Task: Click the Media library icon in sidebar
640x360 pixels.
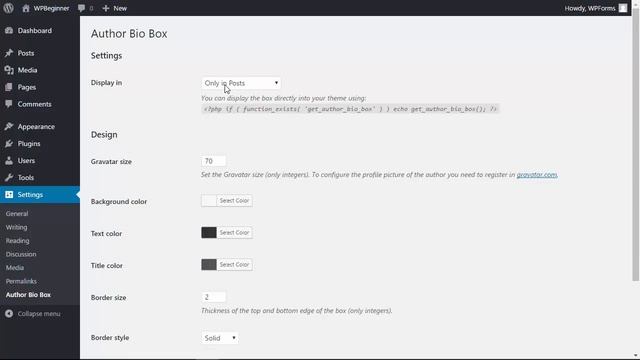Action: [9, 70]
